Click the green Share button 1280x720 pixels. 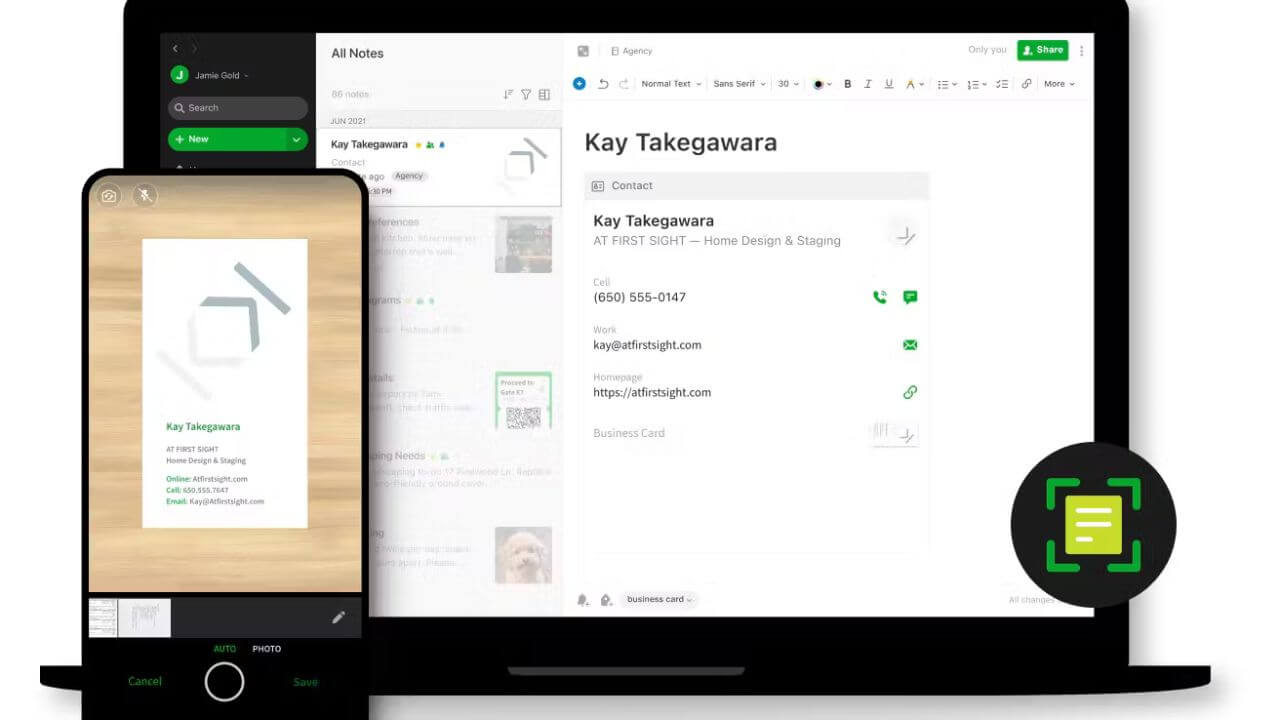[1042, 50]
